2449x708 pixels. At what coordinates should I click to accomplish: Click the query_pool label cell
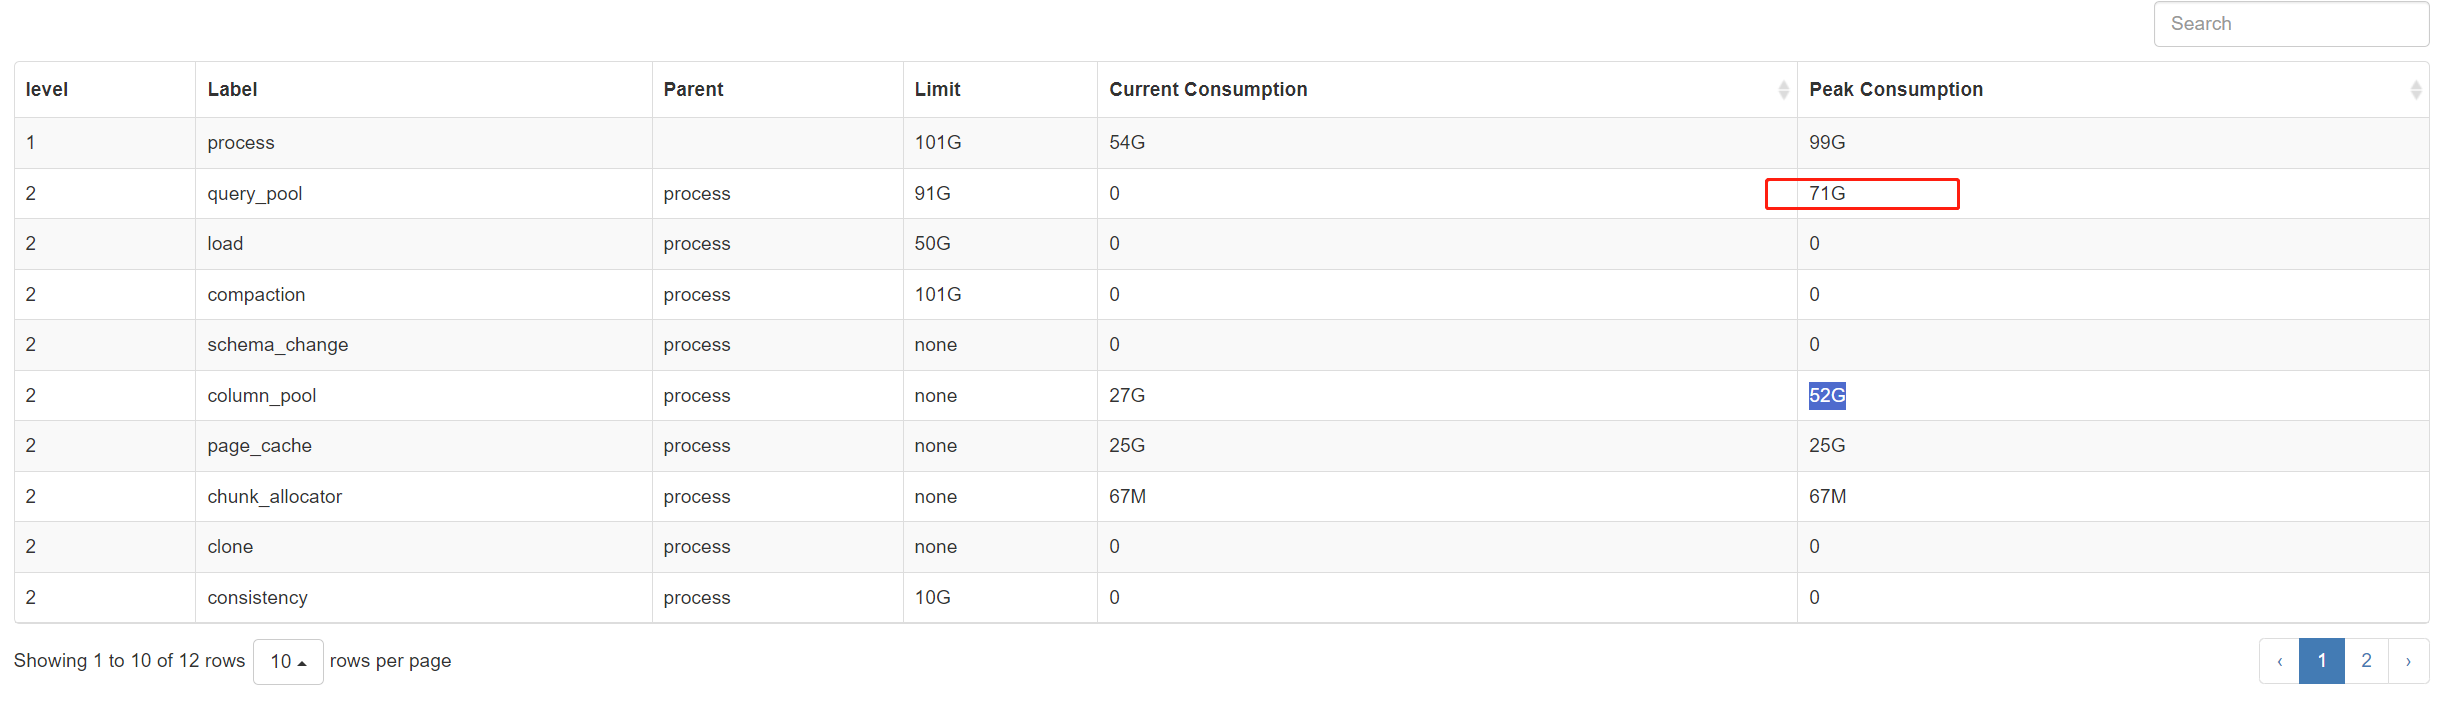[x=255, y=194]
